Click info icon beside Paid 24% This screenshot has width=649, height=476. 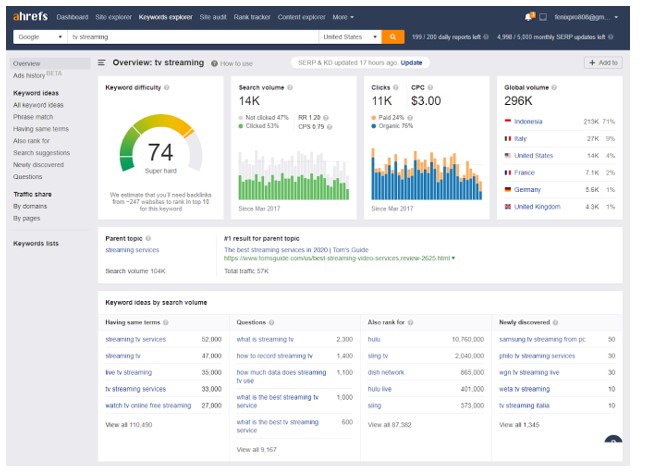coord(410,118)
